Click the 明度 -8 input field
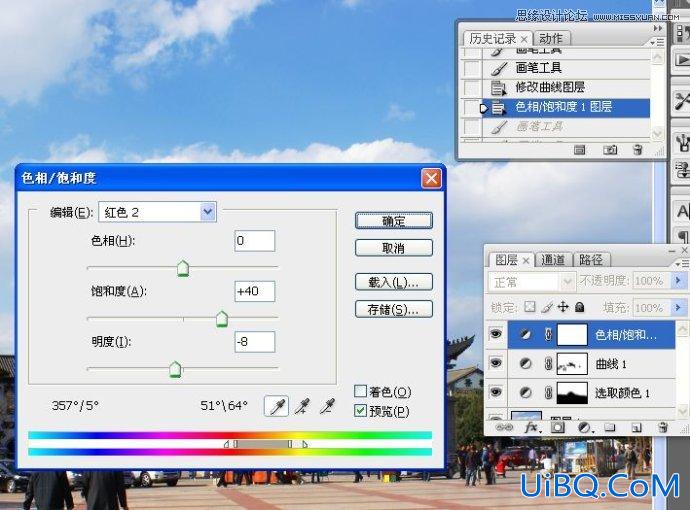Image resolution: width=690 pixels, height=510 pixels. tap(255, 342)
